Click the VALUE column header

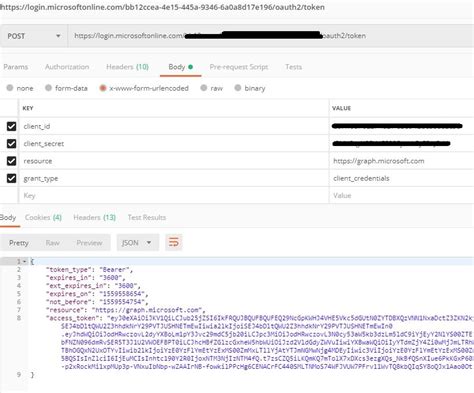point(341,108)
